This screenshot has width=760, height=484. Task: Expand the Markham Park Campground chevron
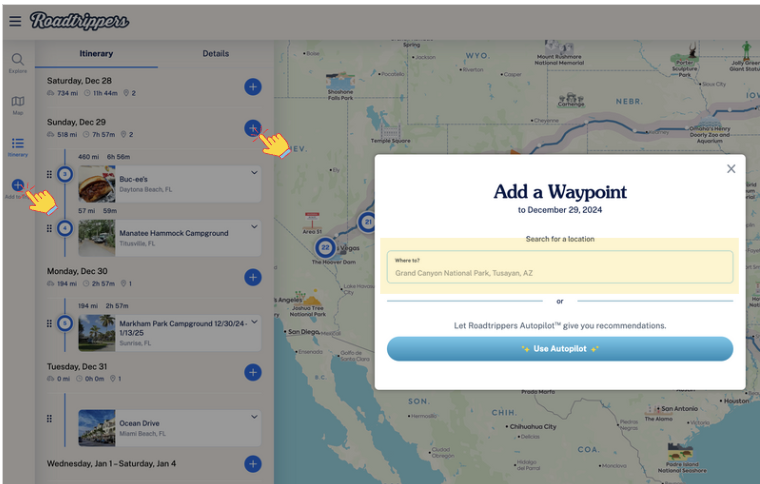pyautogui.click(x=254, y=321)
